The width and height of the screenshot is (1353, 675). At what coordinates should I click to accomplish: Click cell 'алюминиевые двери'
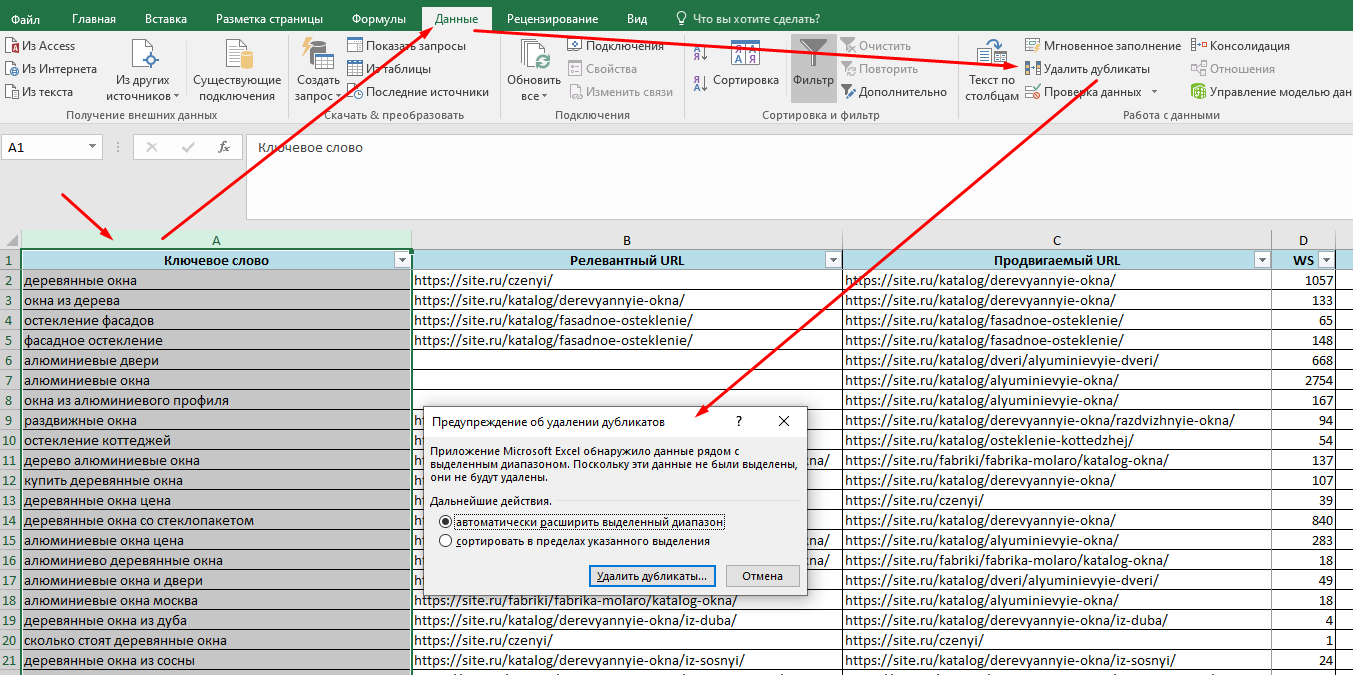[x=217, y=360]
